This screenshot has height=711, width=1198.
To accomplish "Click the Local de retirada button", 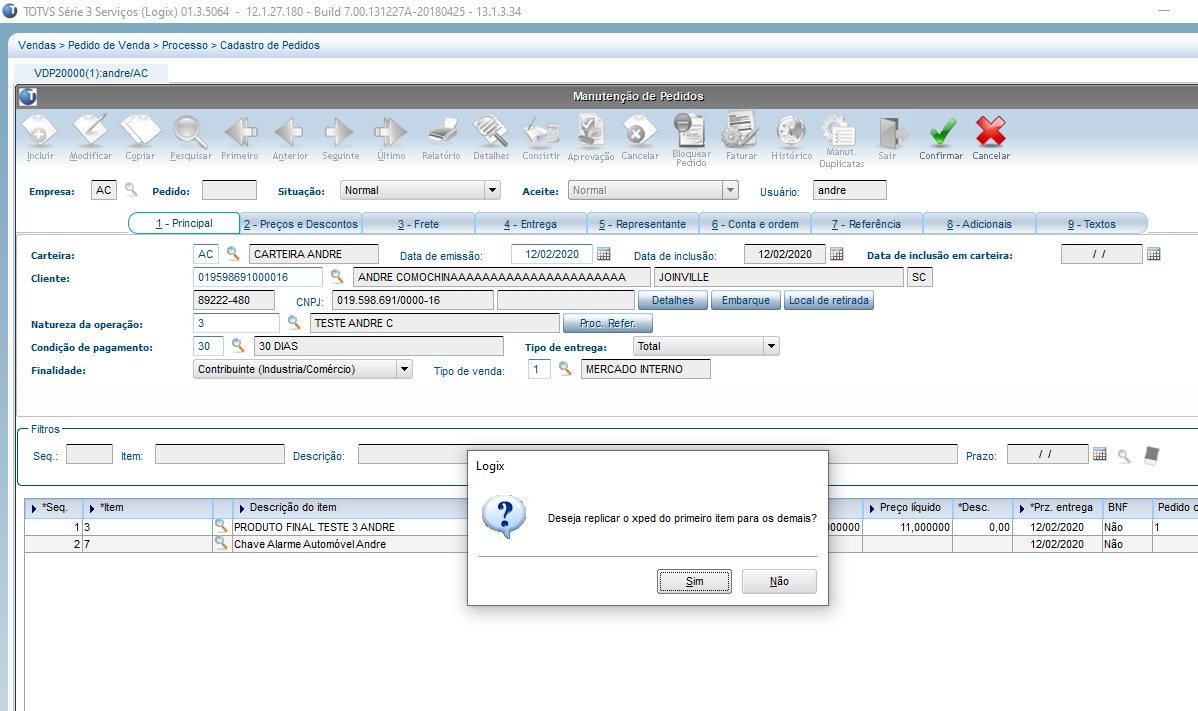I will (828, 300).
